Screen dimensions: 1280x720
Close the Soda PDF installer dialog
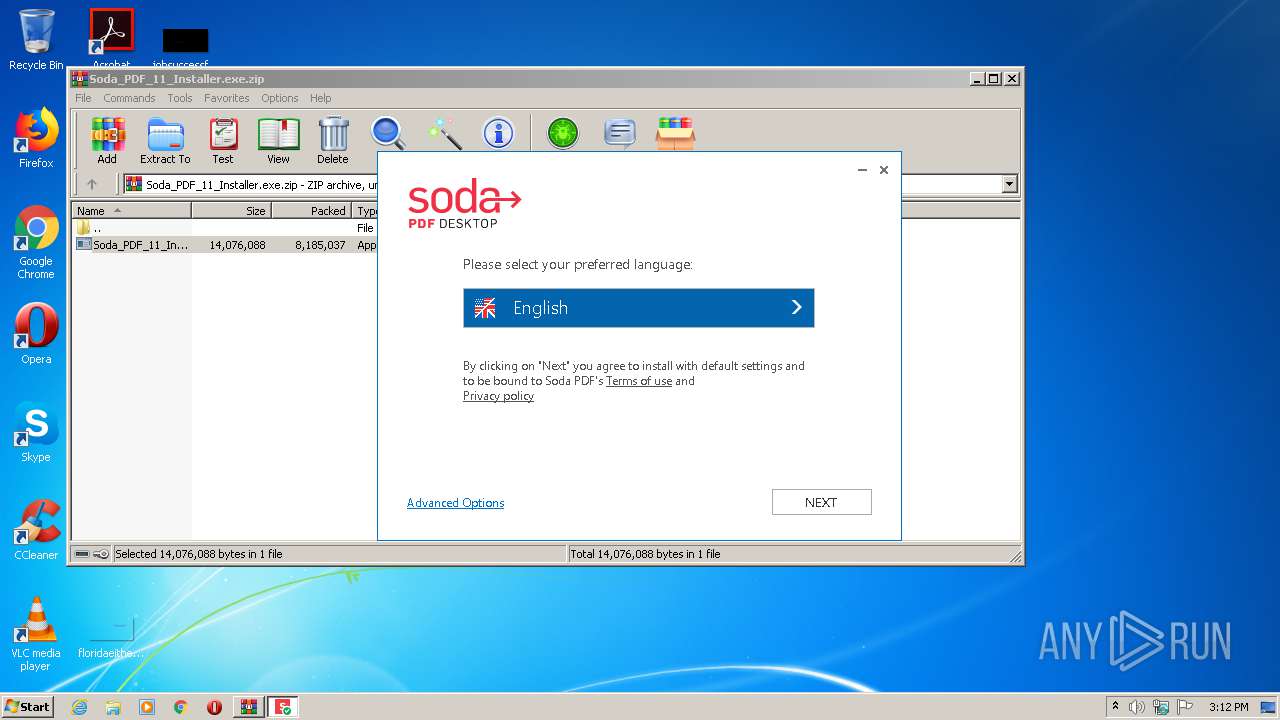click(884, 170)
